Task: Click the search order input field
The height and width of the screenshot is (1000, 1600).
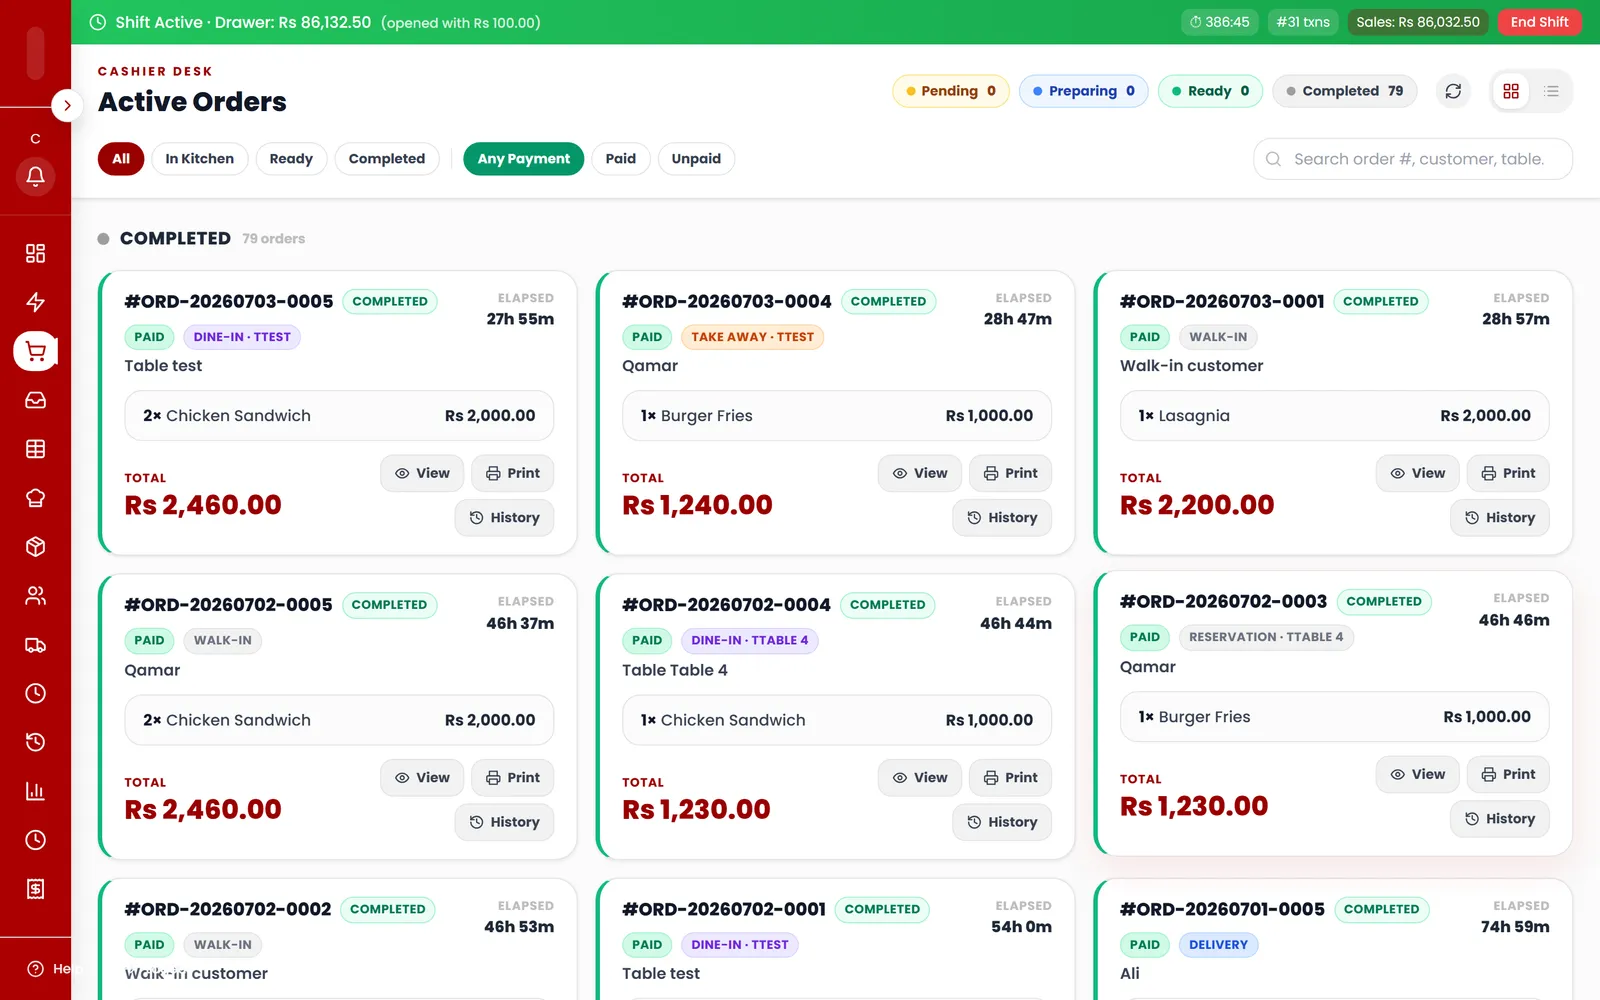Action: pyautogui.click(x=1412, y=159)
